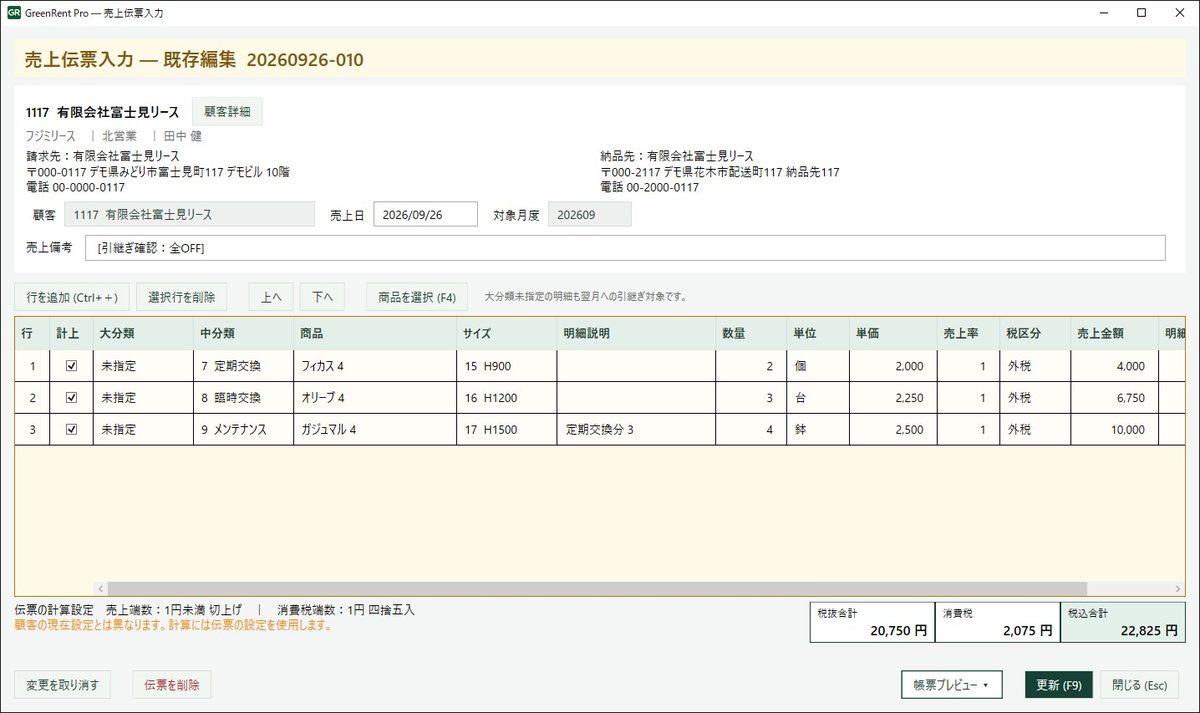Click the horizontal scrollbar left arrow
This screenshot has height=713, width=1200.
pos(100,589)
